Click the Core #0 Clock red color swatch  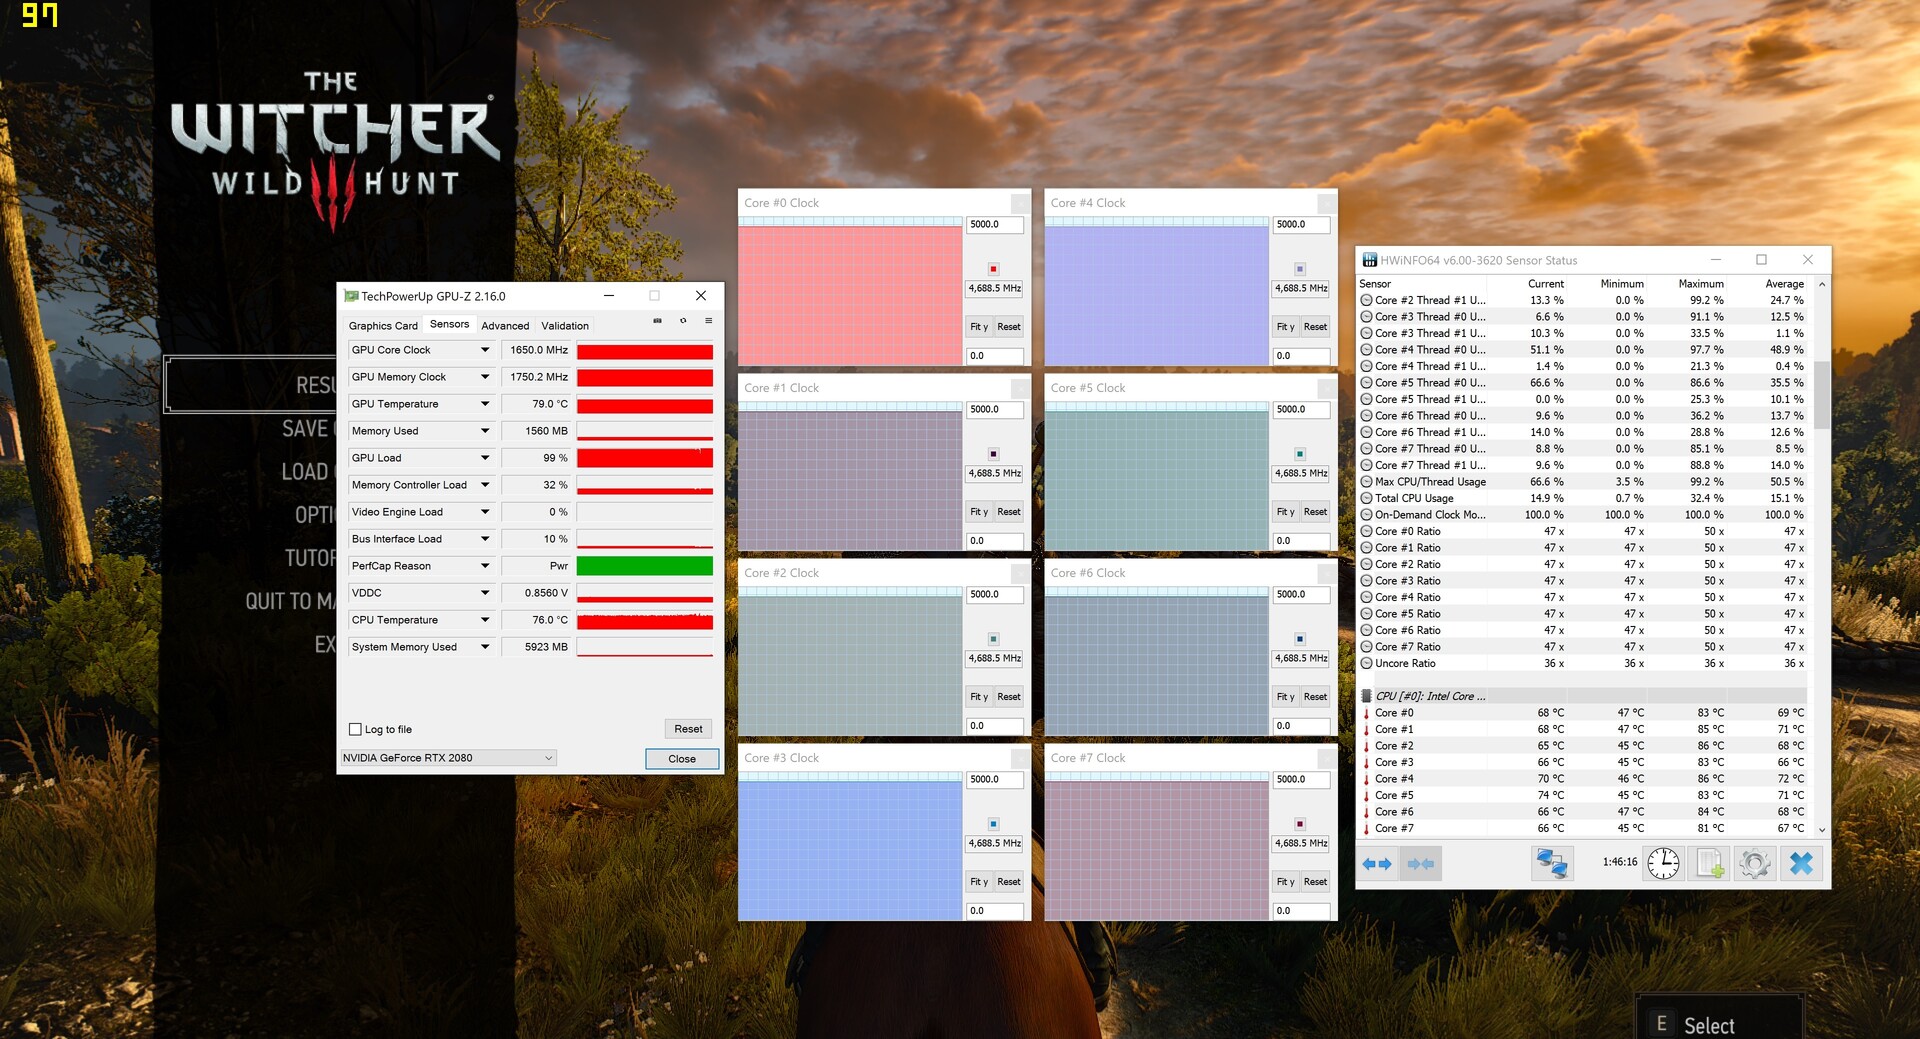point(993,269)
